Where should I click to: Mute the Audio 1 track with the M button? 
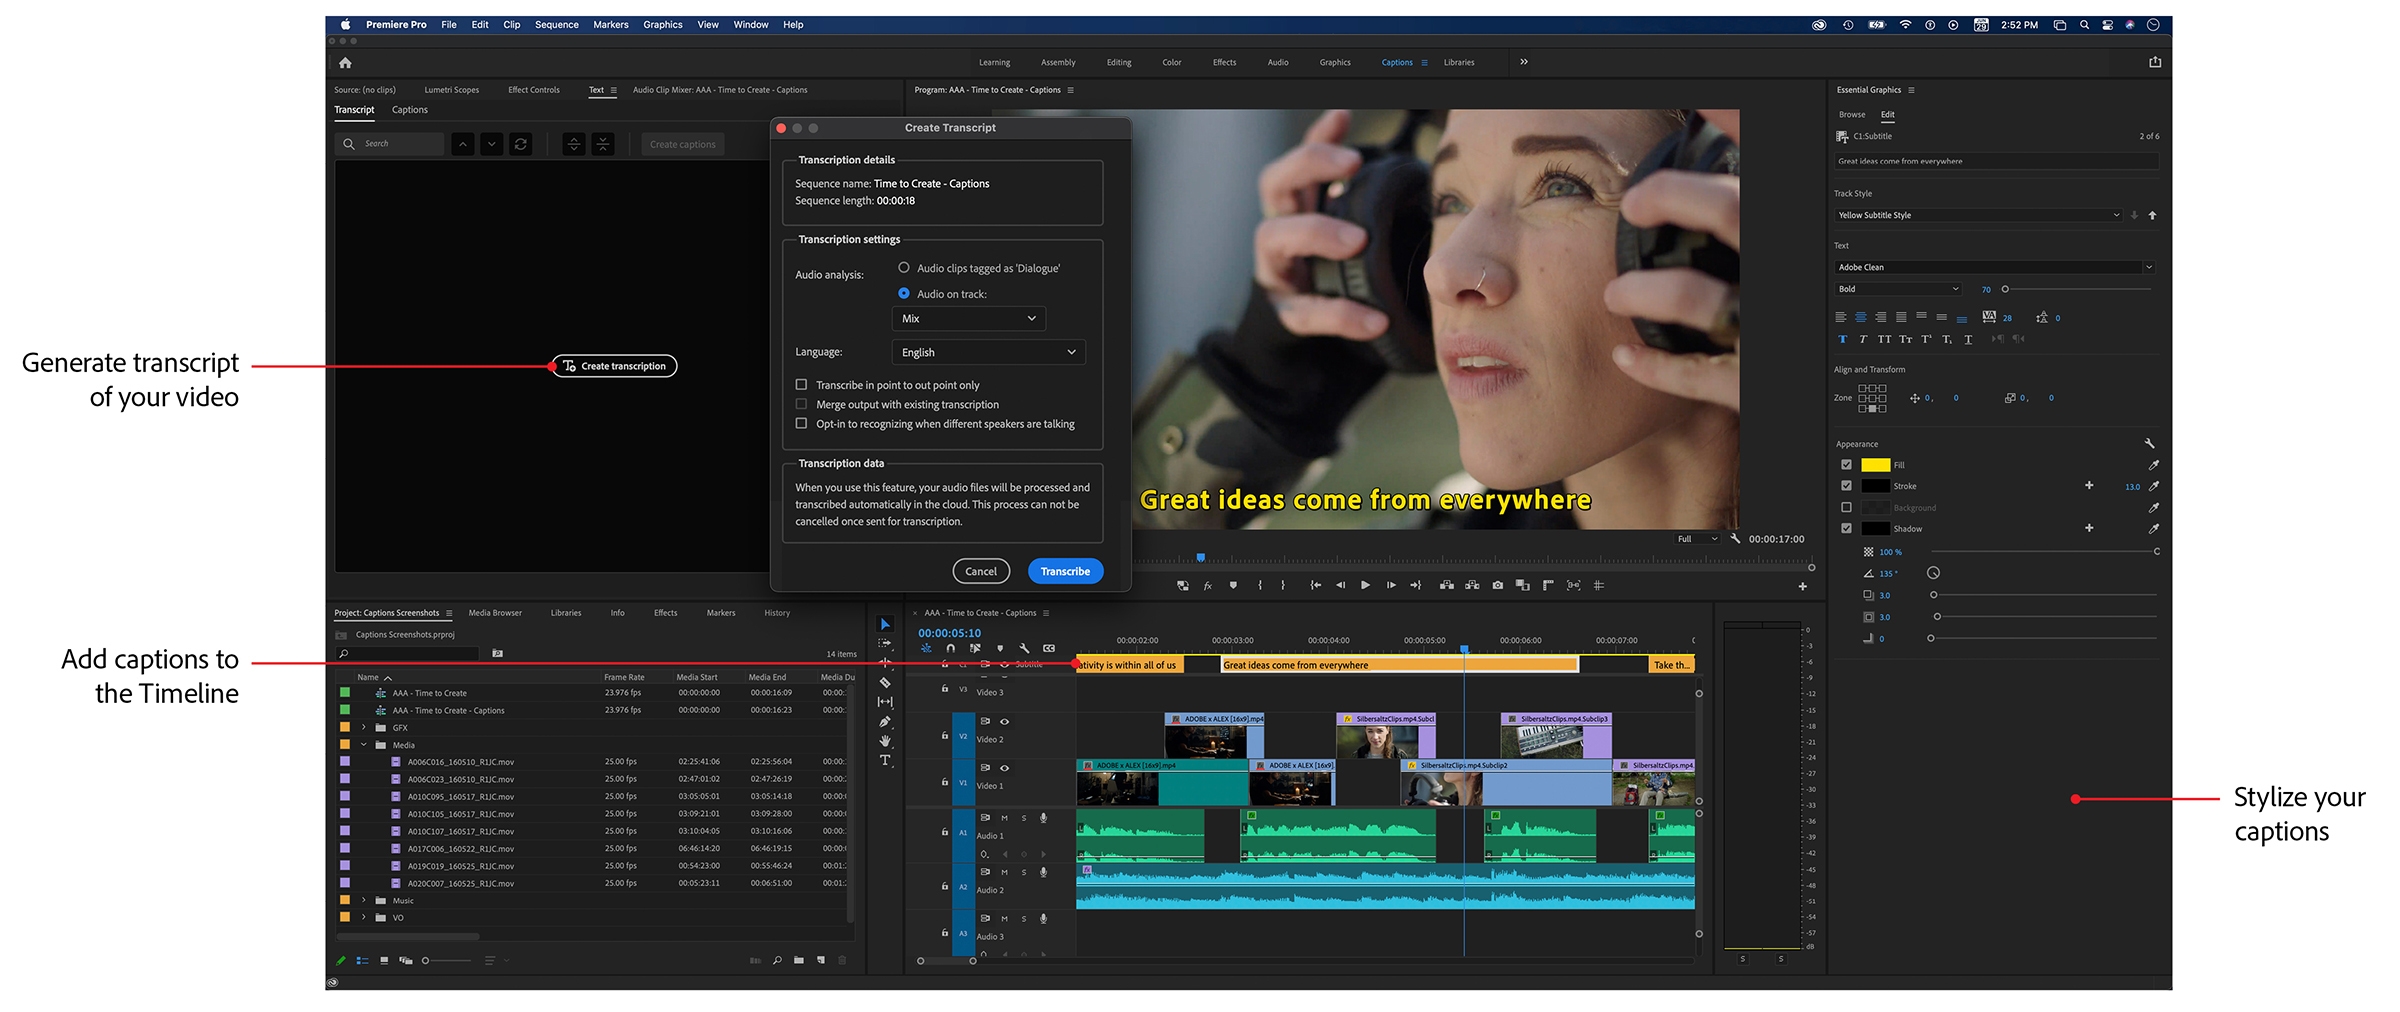coord(1004,818)
